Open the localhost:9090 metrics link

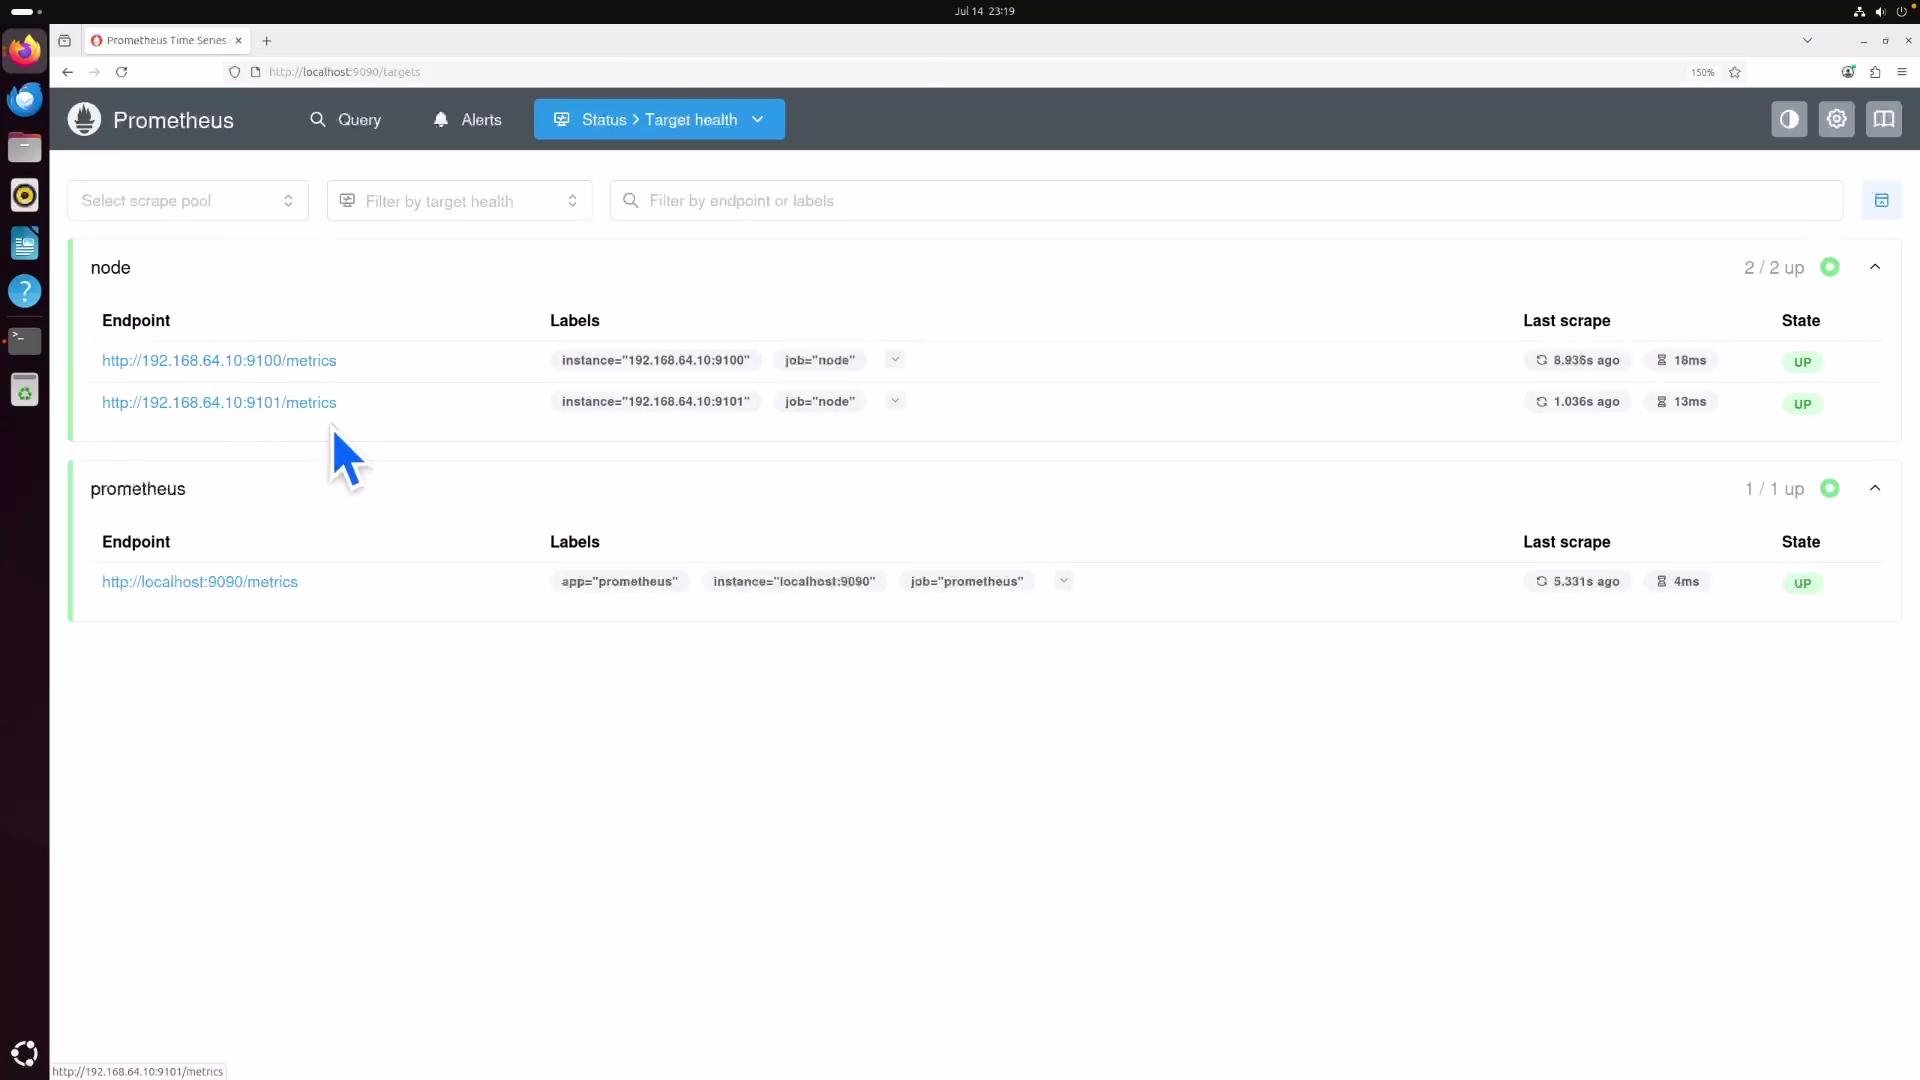(200, 581)
